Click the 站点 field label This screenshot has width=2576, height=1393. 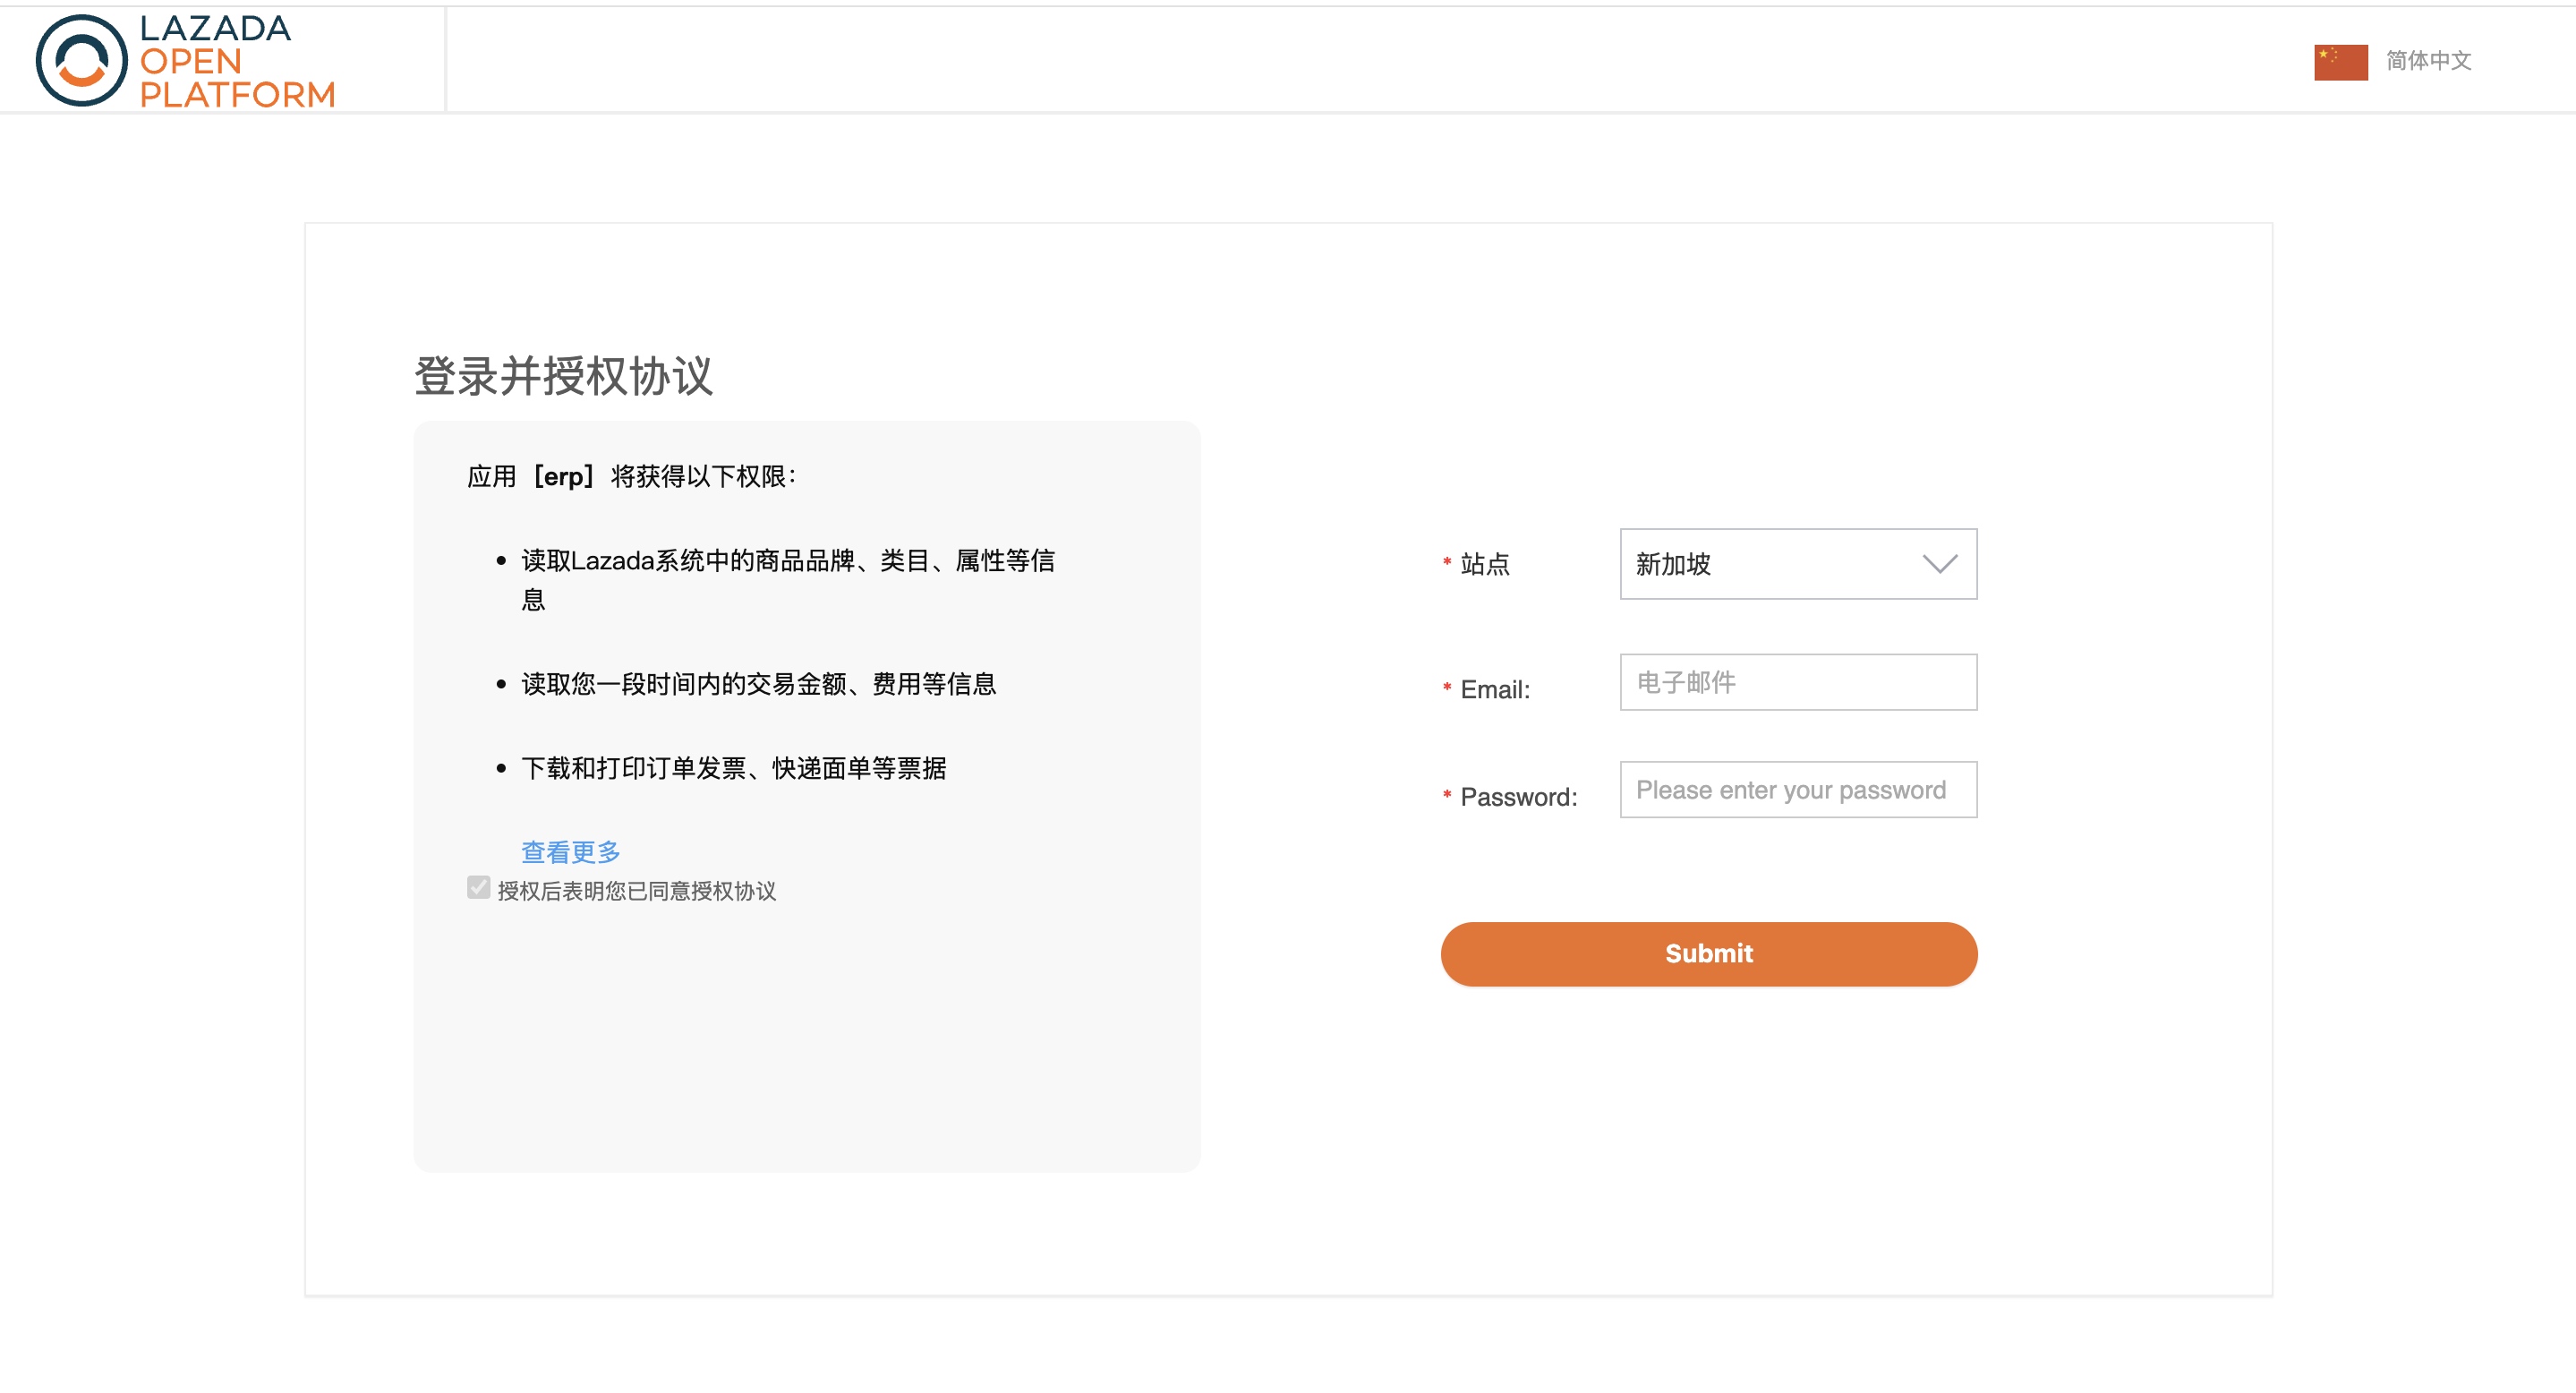tap(1484, 564)
